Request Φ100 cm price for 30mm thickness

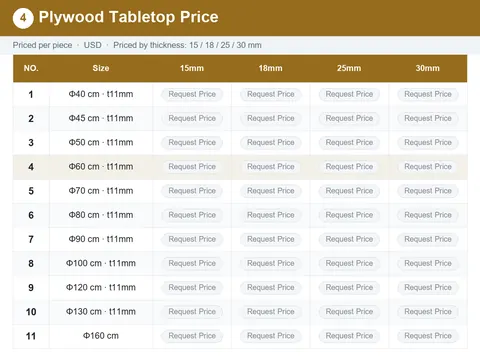(x=428, y=263)
